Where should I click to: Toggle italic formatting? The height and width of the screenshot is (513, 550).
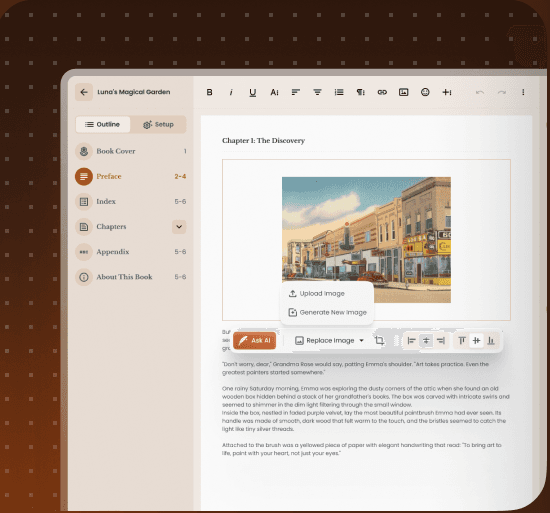231,92
